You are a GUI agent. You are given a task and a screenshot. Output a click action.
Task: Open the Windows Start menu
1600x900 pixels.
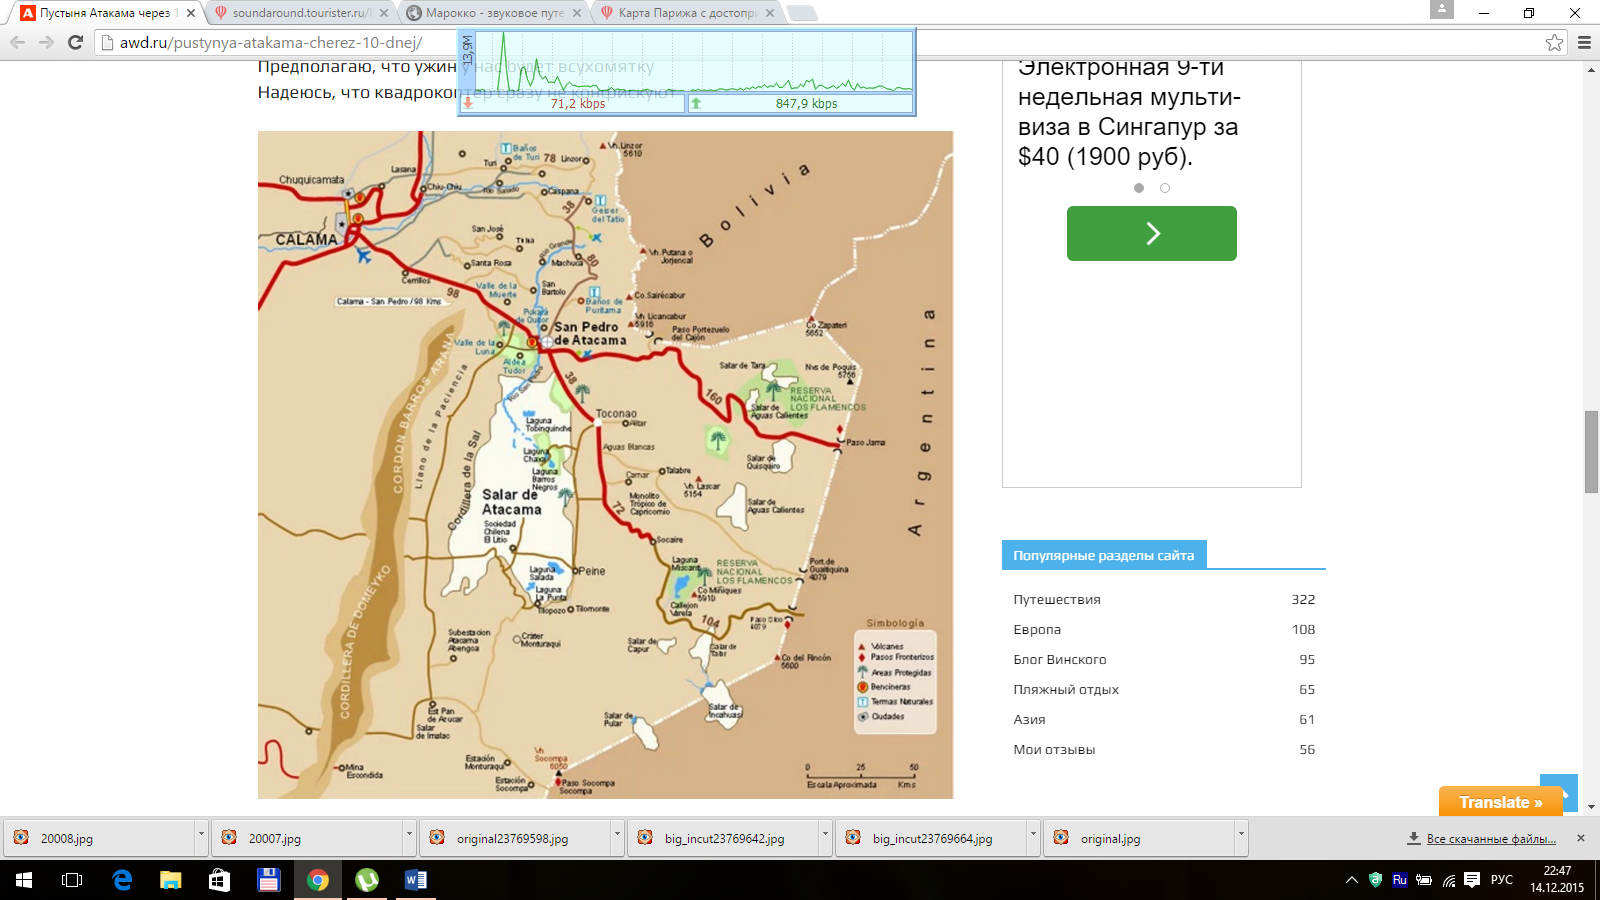tap(24, 880)
